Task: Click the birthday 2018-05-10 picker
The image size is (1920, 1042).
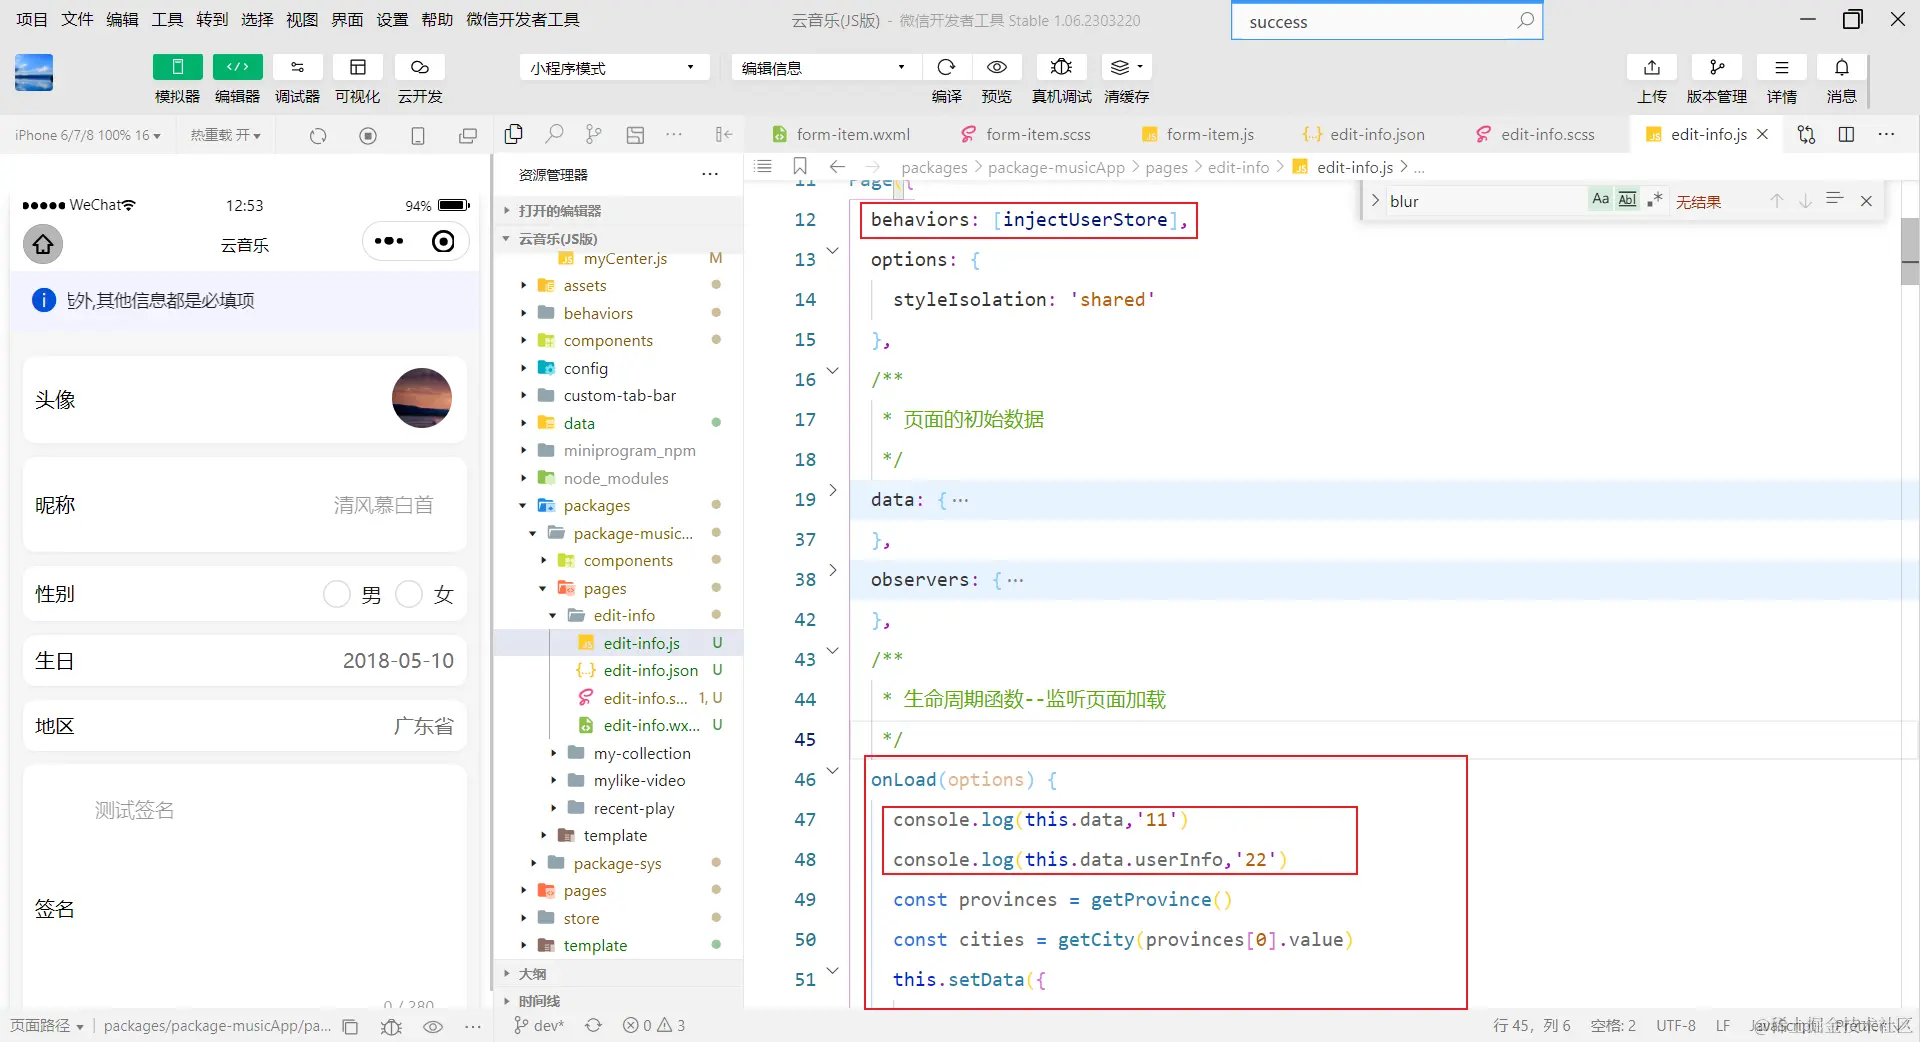Action: click(x=398, y=661)
